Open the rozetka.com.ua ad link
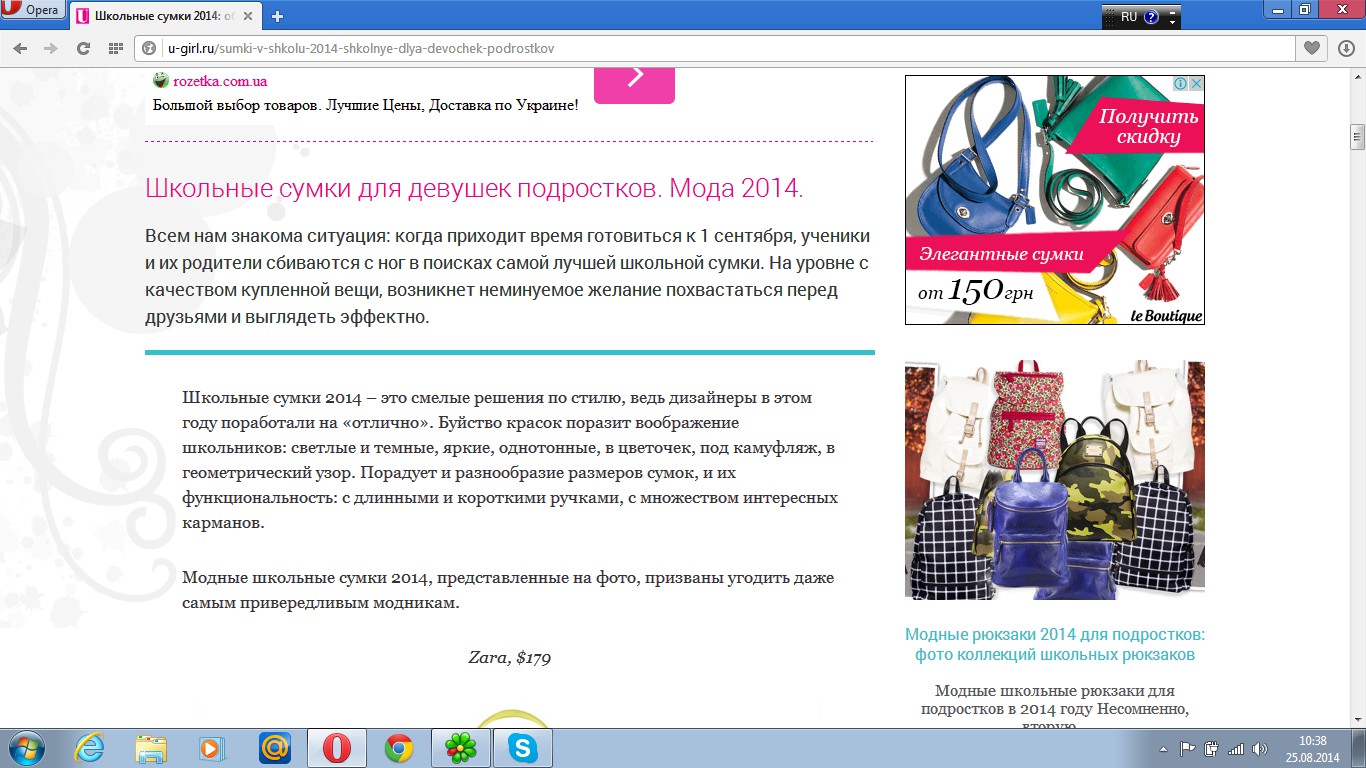The height and width of the screenshot is (768, 1366). 219,81
